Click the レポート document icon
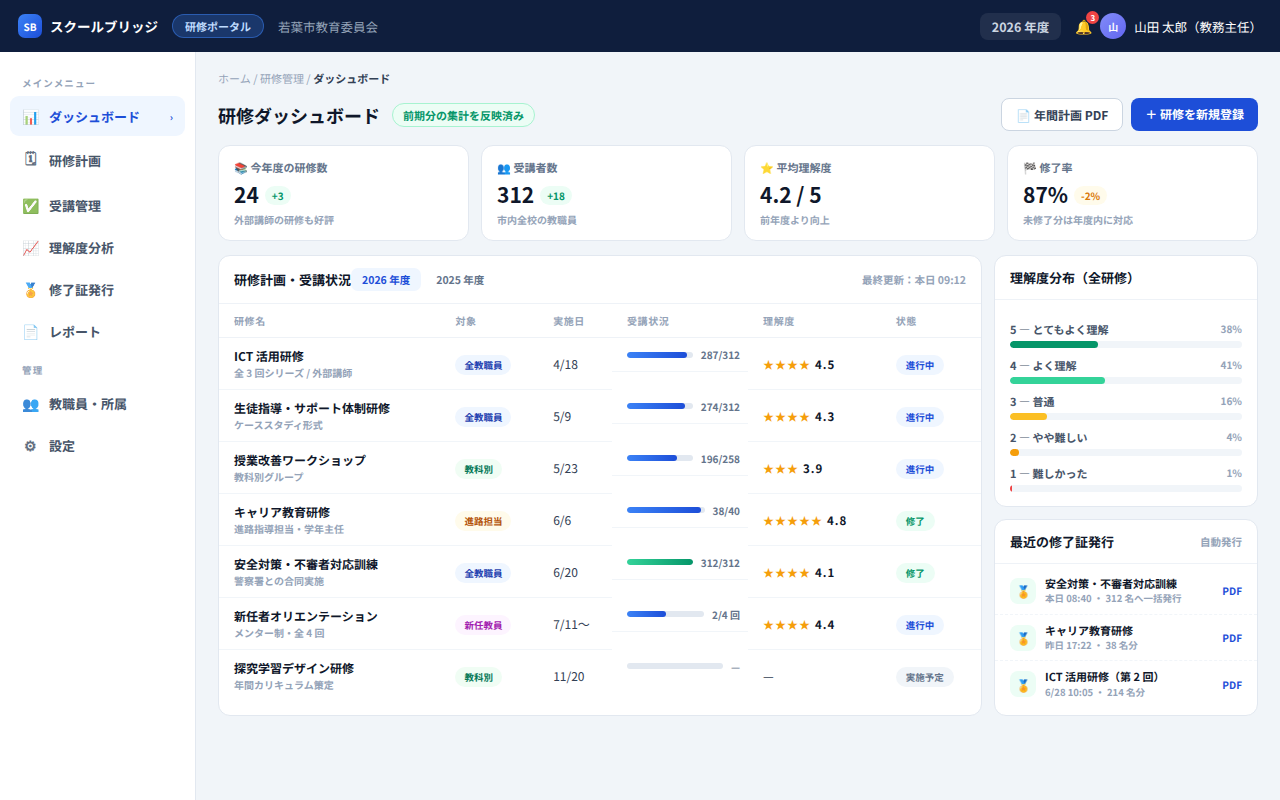Image resolution: width=1280 pixels, height=800 pixels. tap(31, 332)
